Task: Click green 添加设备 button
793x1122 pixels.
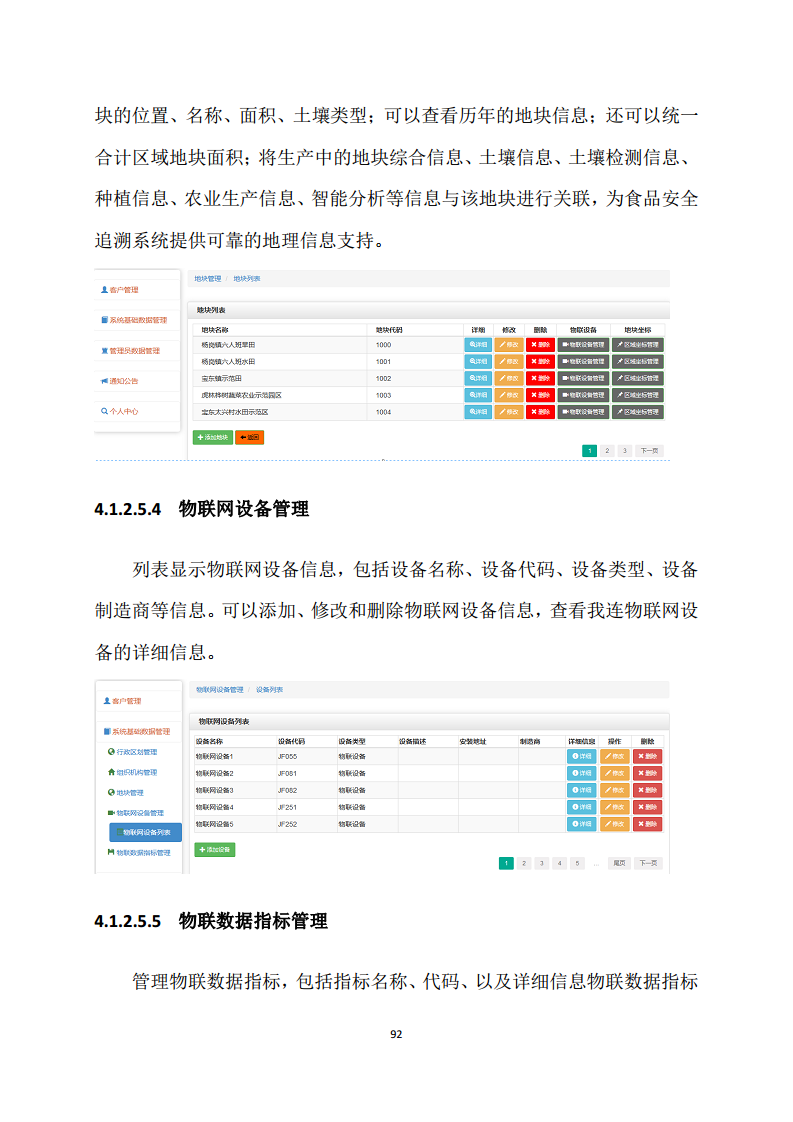Action: click(x=215, y=850)
